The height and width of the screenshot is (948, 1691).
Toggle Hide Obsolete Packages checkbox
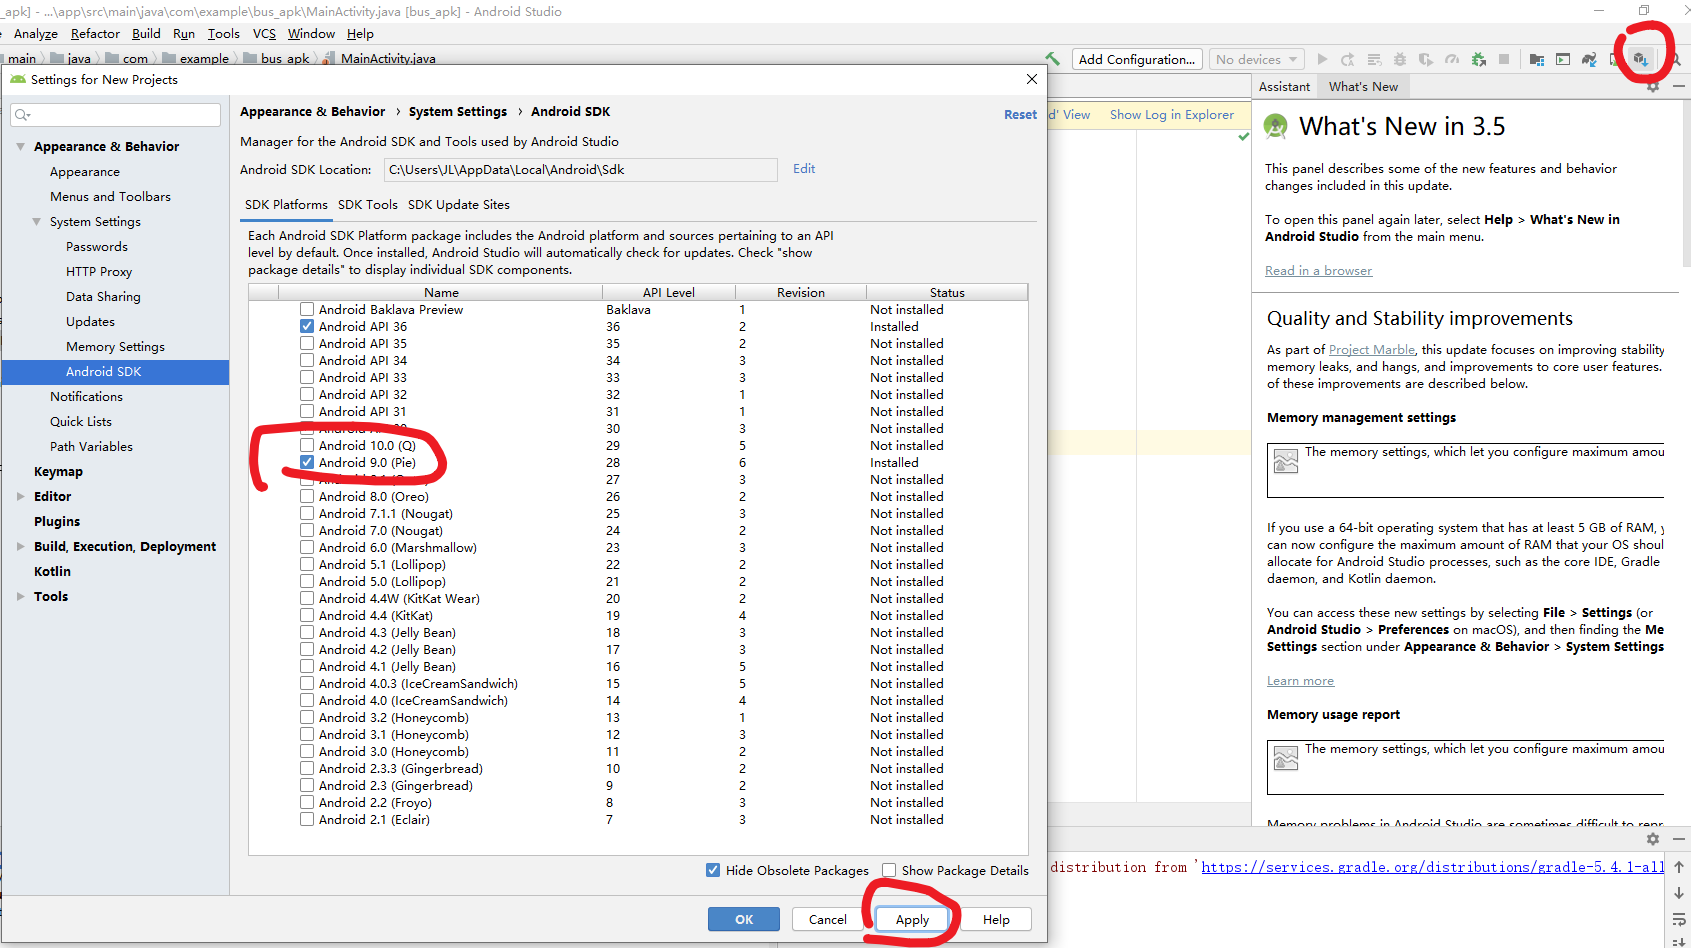(713, 870)
